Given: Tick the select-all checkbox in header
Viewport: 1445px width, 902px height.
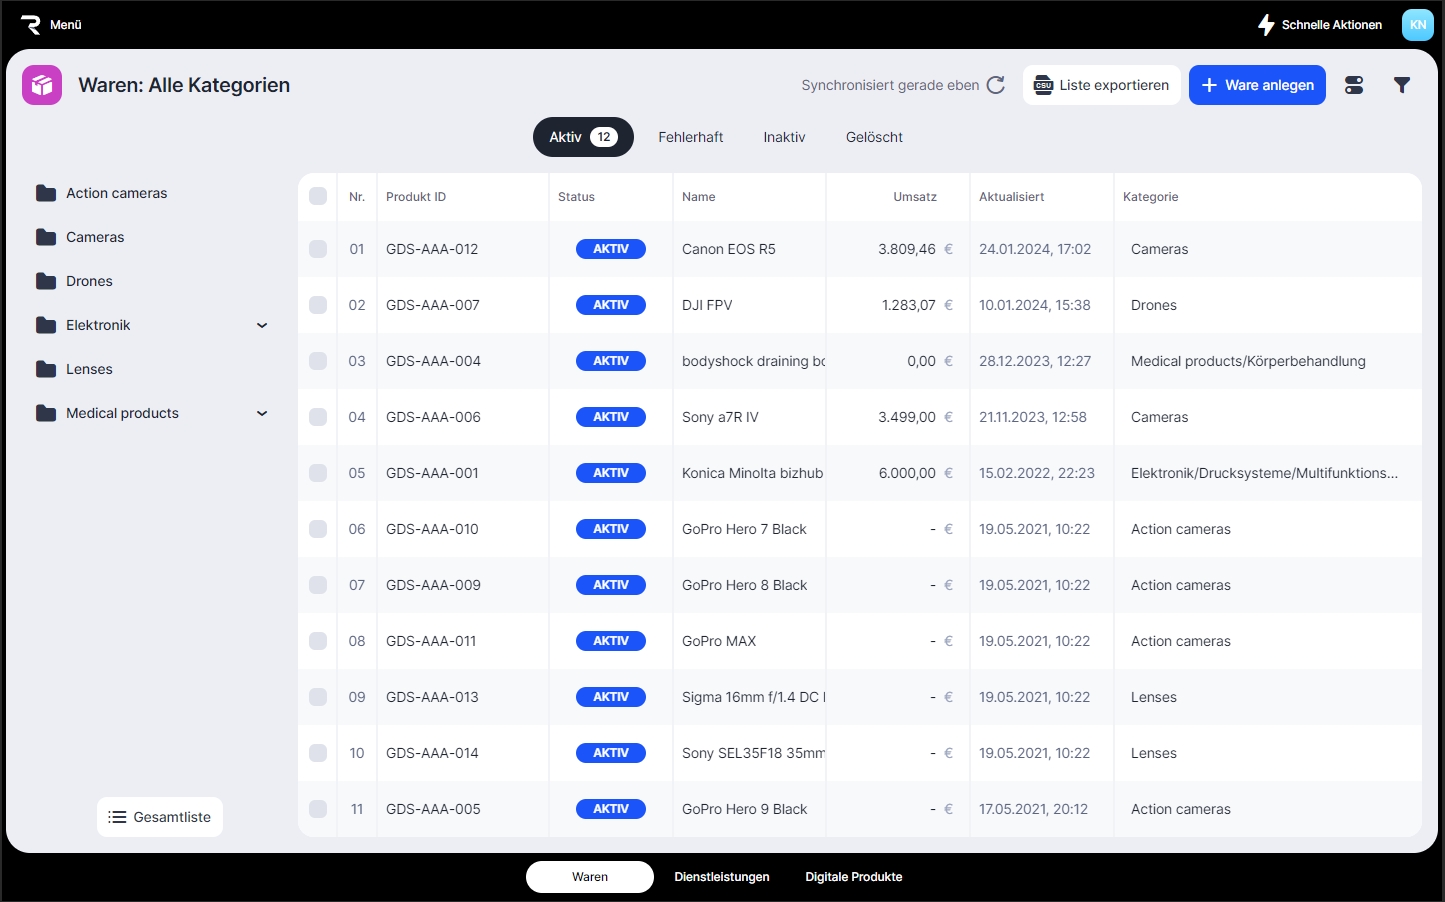Looking at the screenshot, I should 318,197.
